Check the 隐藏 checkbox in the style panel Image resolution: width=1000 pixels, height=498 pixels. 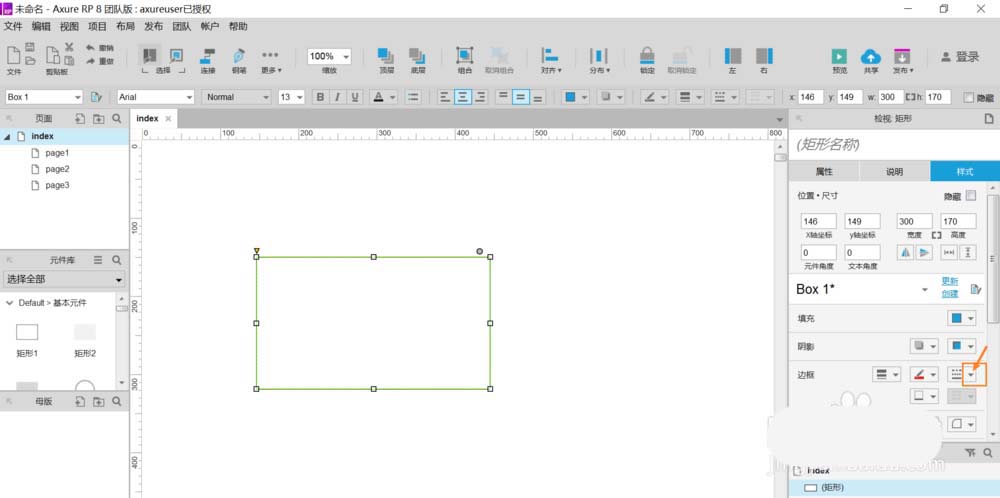(970, 196)
